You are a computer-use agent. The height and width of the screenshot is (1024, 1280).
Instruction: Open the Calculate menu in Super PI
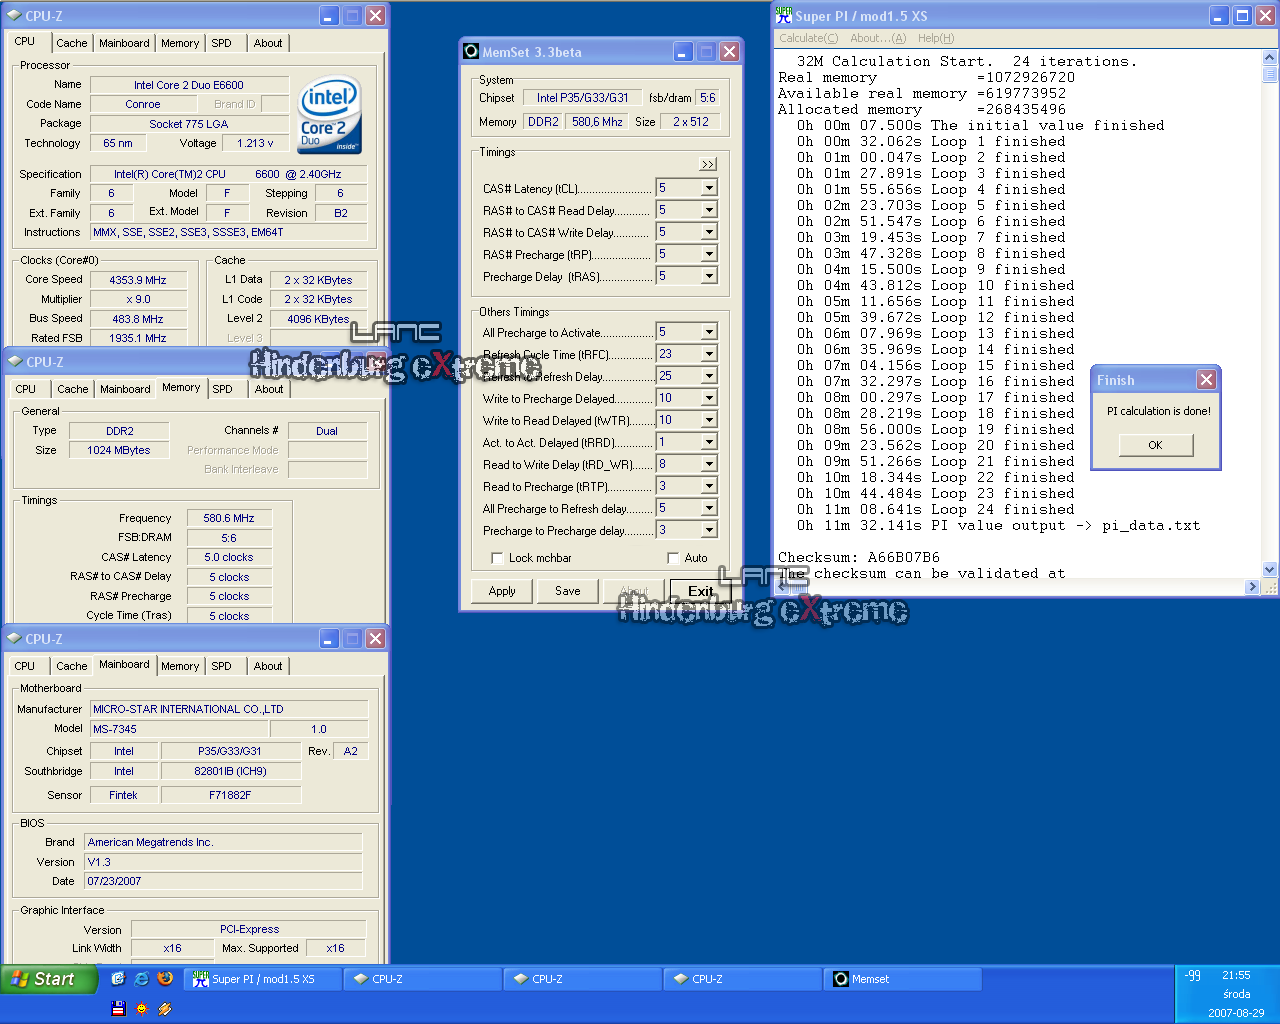point(808,38)
